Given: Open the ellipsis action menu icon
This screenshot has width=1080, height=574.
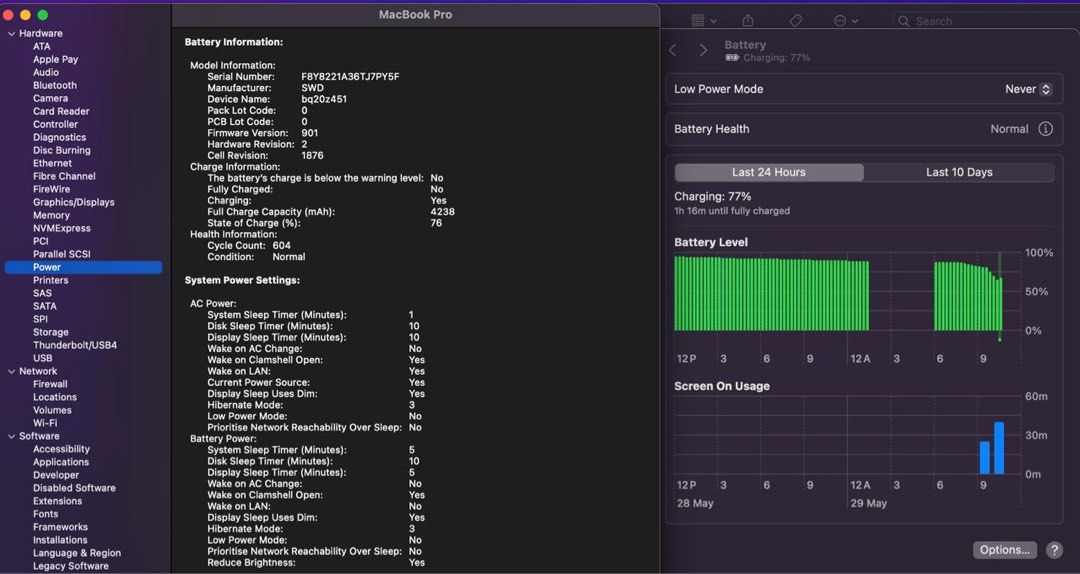Looking at the screenshot, I should click(840, 21).
